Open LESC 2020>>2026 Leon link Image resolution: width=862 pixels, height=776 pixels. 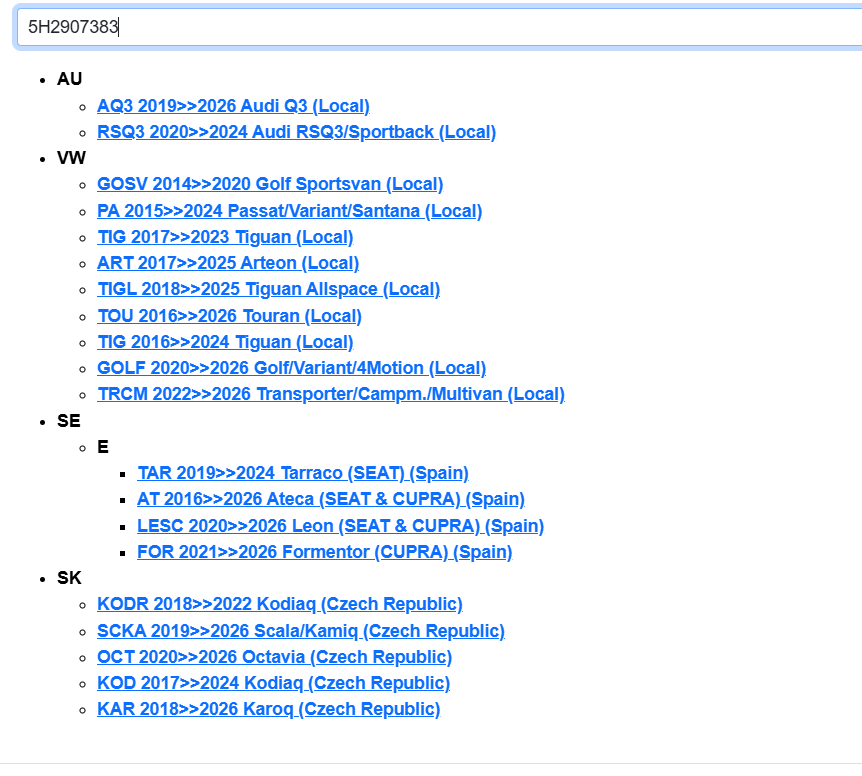click(x=341, y=526)
